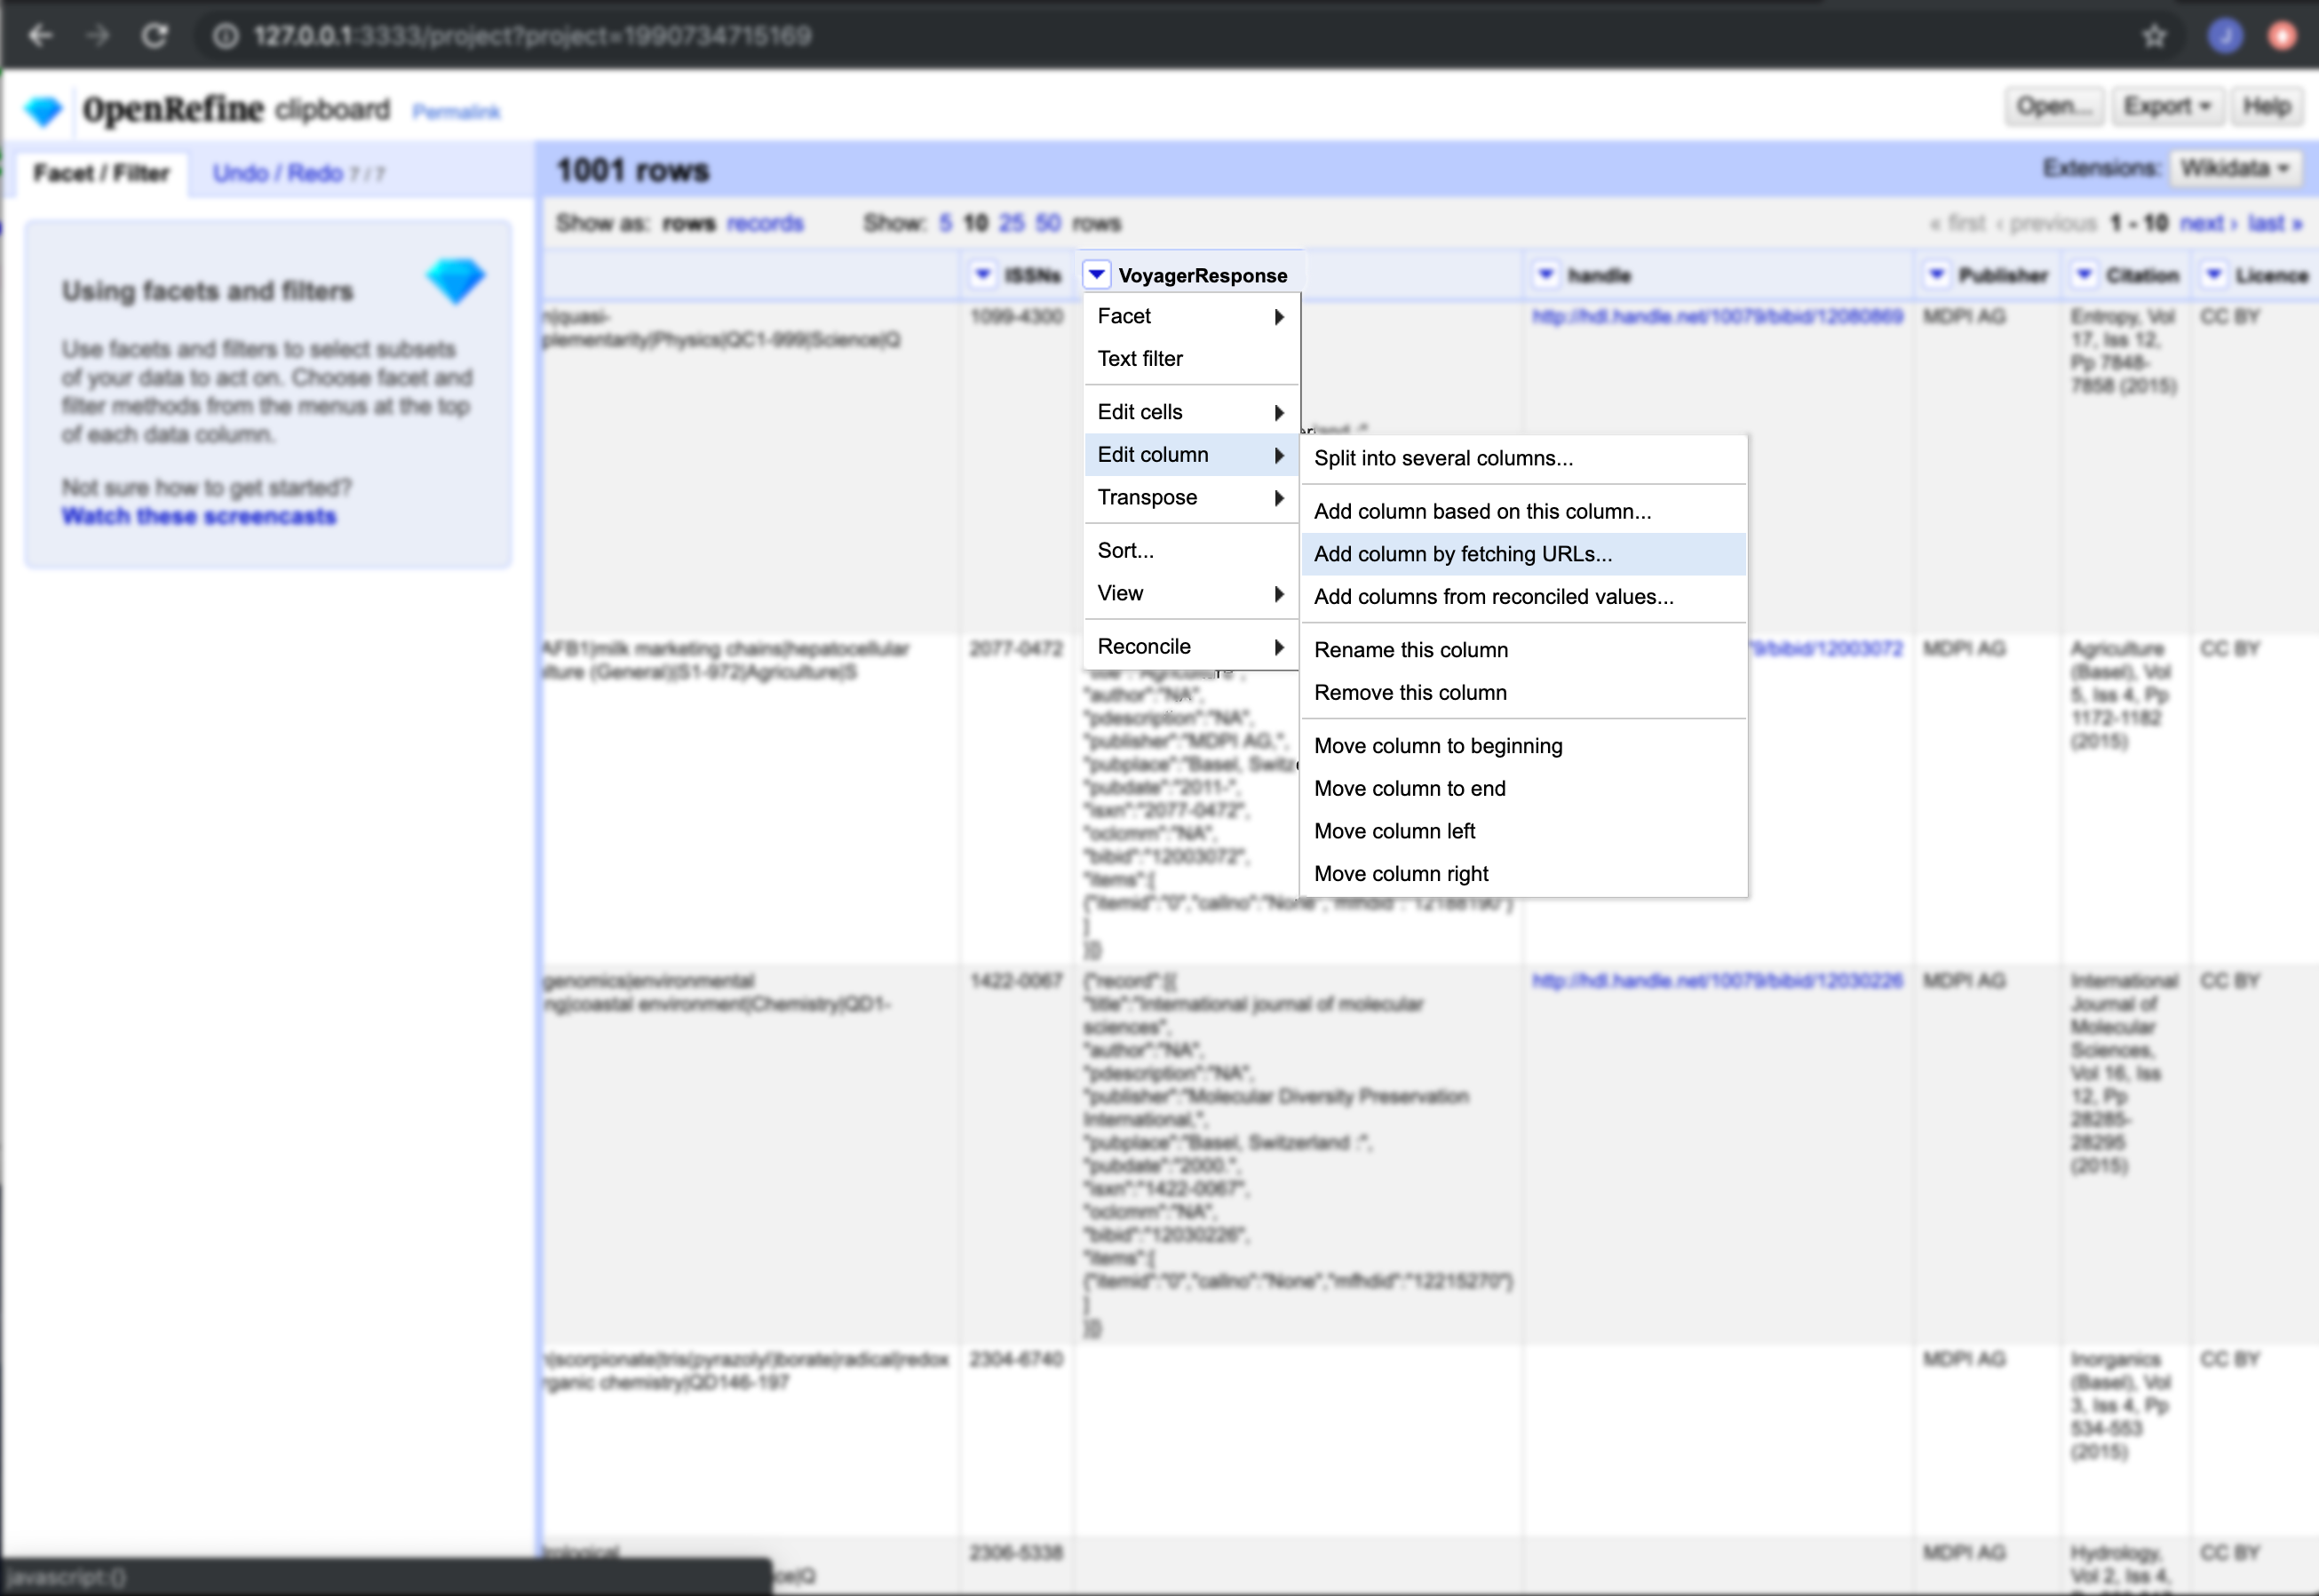Click the Help button
This screenshot has width=2319, height=1596.
[x=2266, y=107]
